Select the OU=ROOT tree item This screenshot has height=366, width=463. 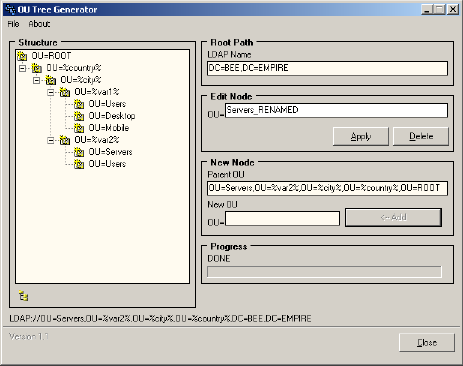pyautogui.click(x=51, y=56)
